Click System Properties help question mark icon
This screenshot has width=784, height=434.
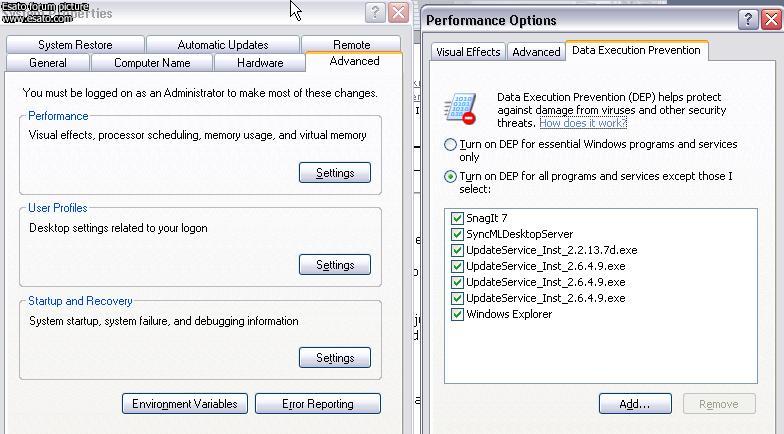375,12
